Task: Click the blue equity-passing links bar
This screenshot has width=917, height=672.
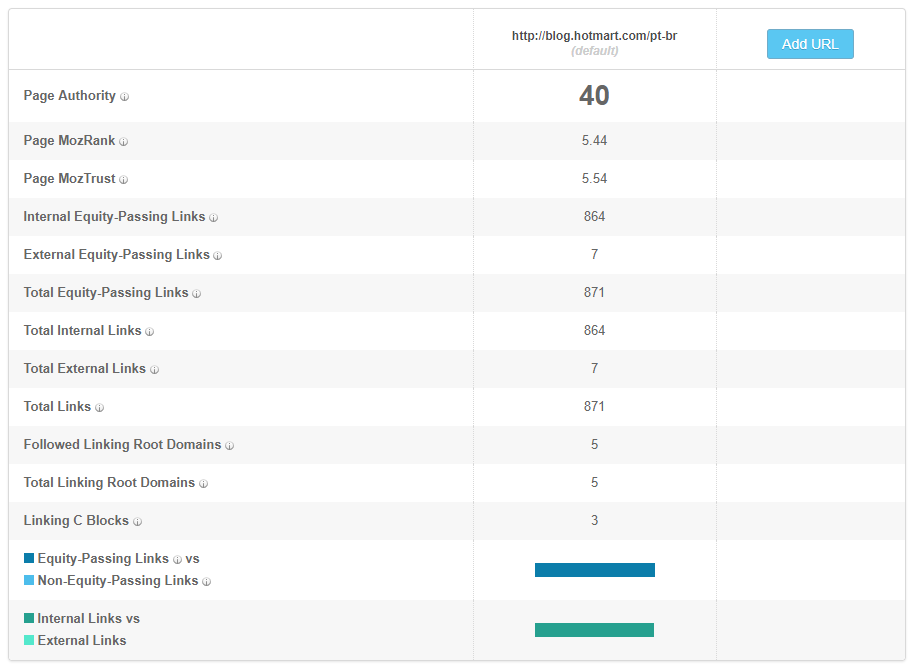Action: click(595, 570)
